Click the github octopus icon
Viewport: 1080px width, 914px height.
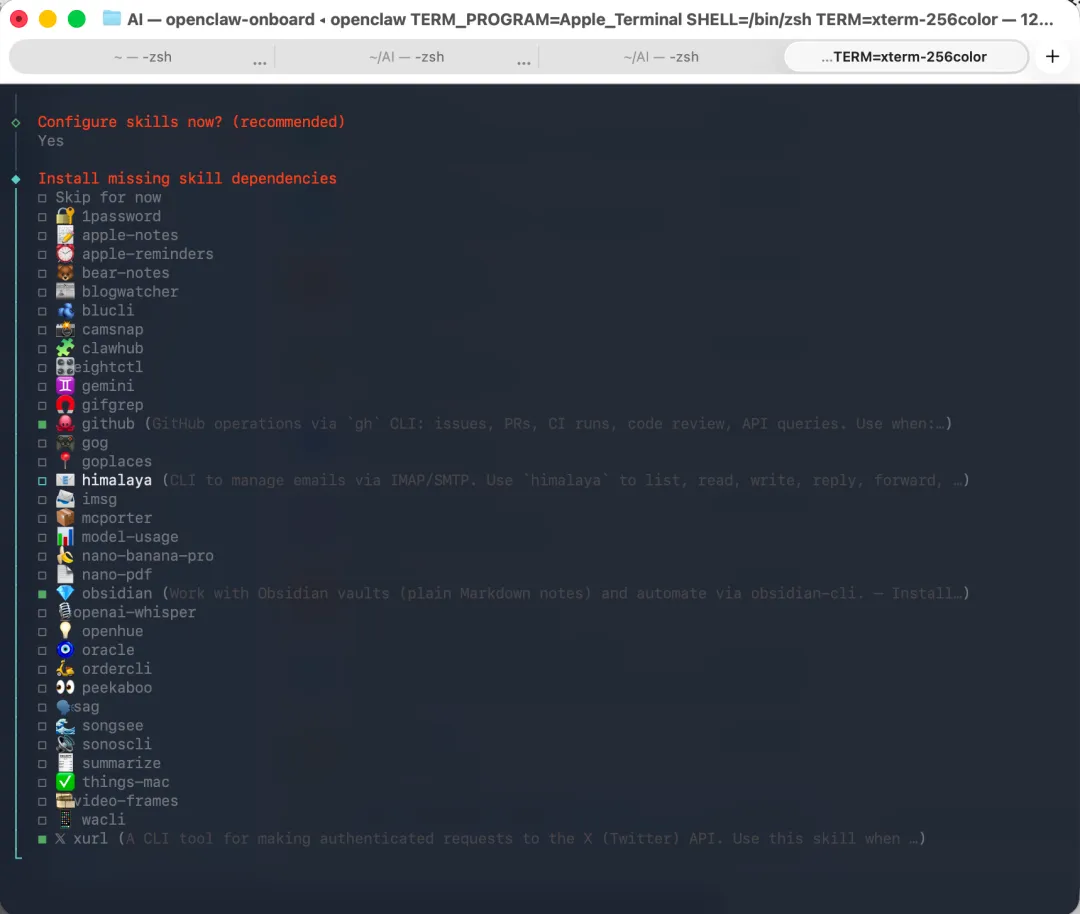(65, 424)
